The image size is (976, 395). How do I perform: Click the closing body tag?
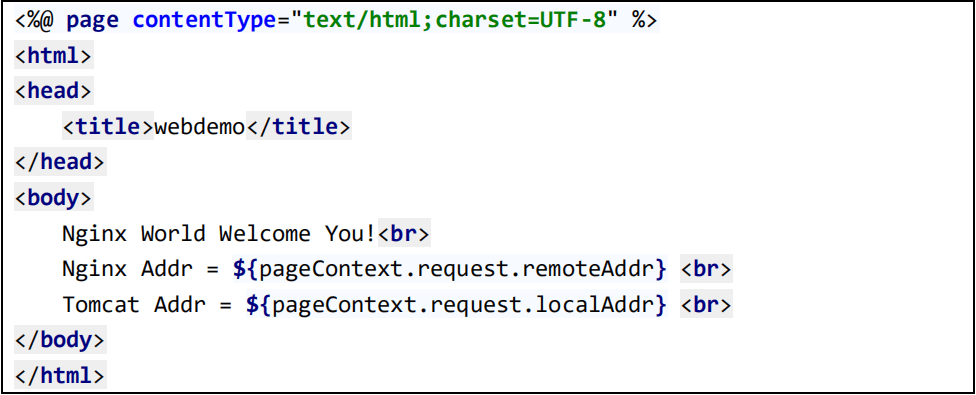click(60, 341)
